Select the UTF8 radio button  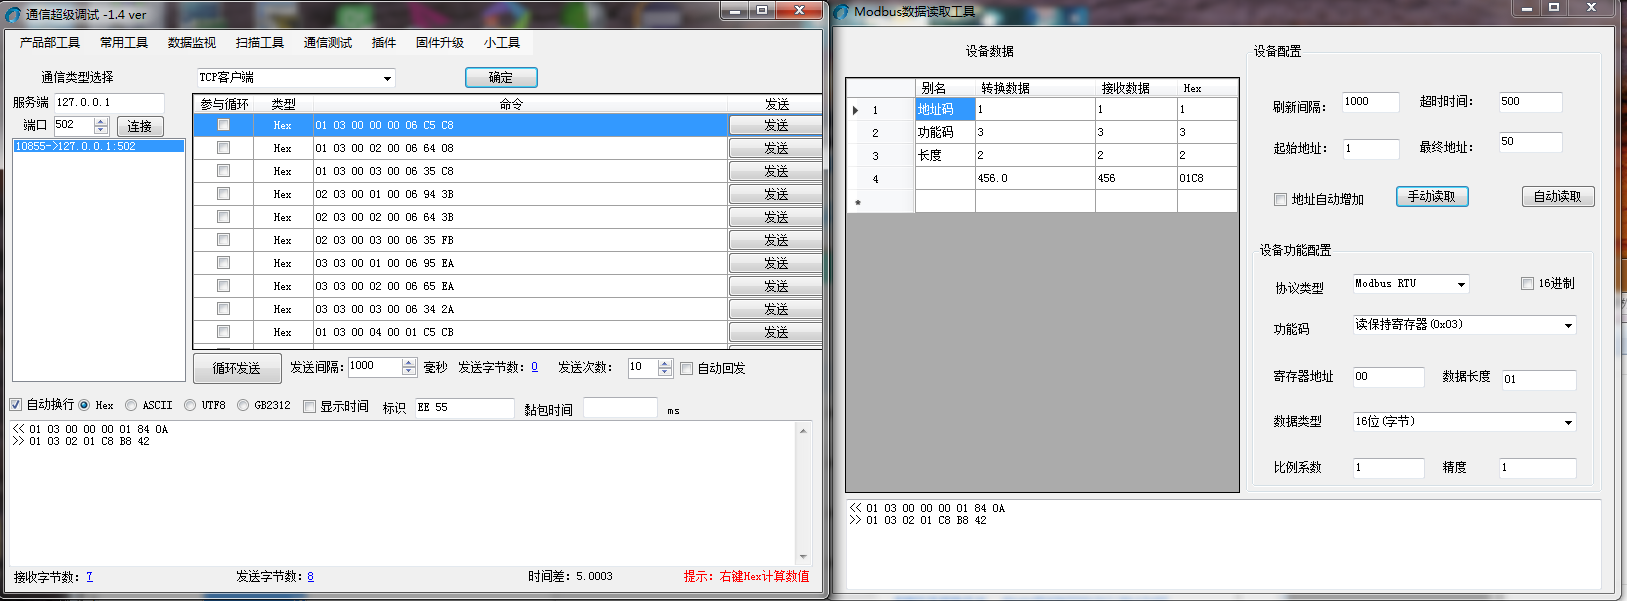pyautogui.click(x=190, y=405)
